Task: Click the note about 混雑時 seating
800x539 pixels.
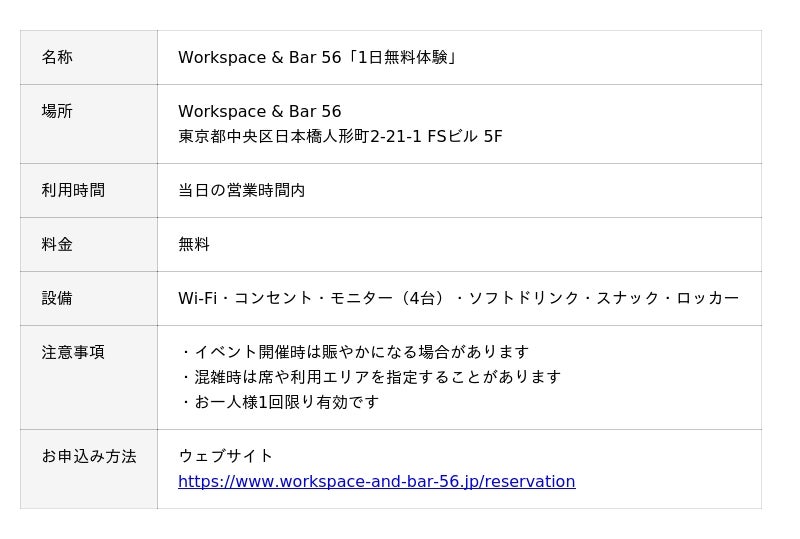Action: point(371,378)
